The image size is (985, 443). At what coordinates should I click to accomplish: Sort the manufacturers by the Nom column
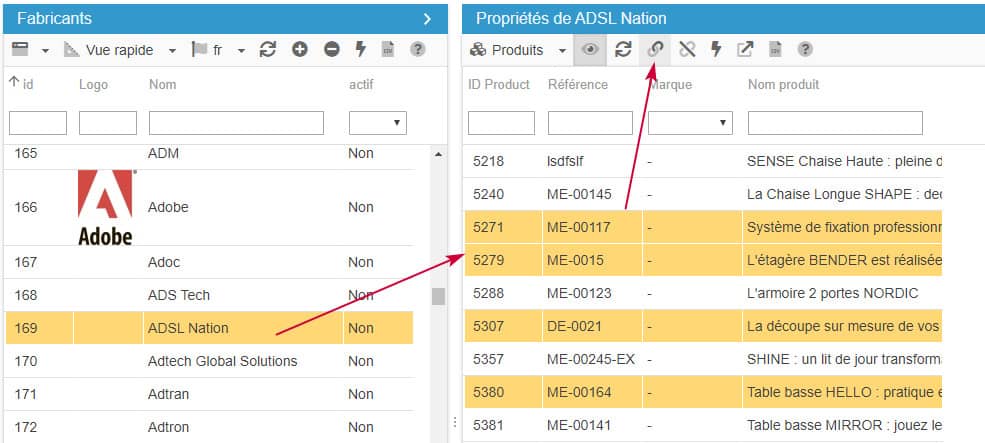coord(162,85)
